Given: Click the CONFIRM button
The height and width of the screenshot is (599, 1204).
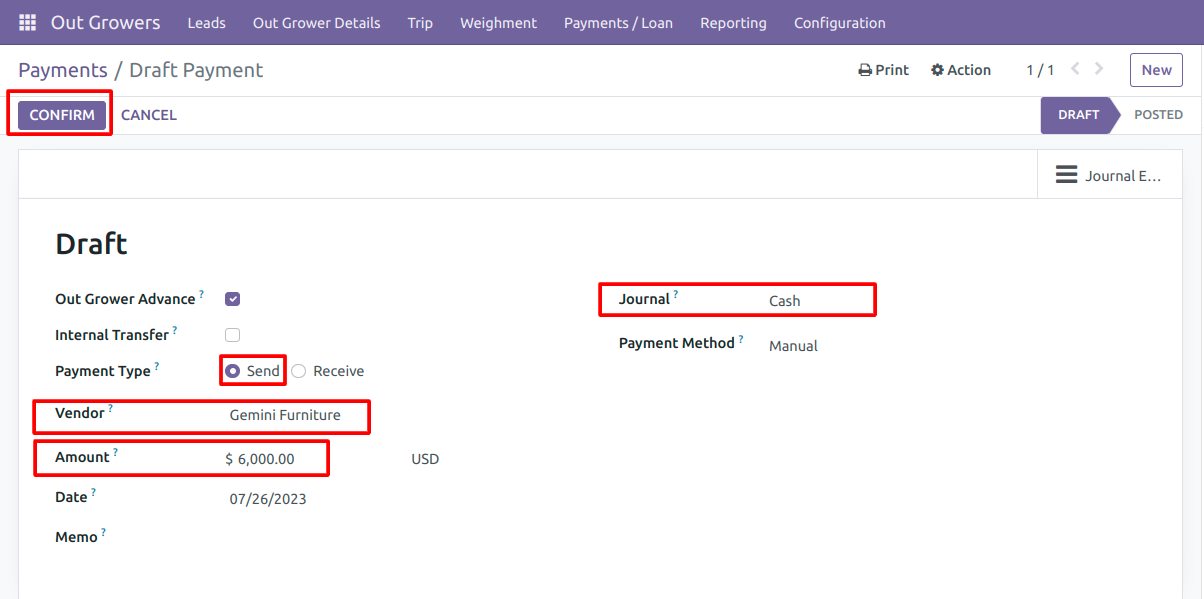Looking at the screenshot, I should (62, 115).
